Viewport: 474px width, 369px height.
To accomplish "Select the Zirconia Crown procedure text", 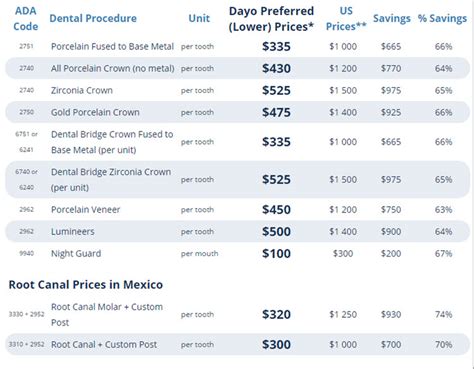I will (x=82, y=90).
